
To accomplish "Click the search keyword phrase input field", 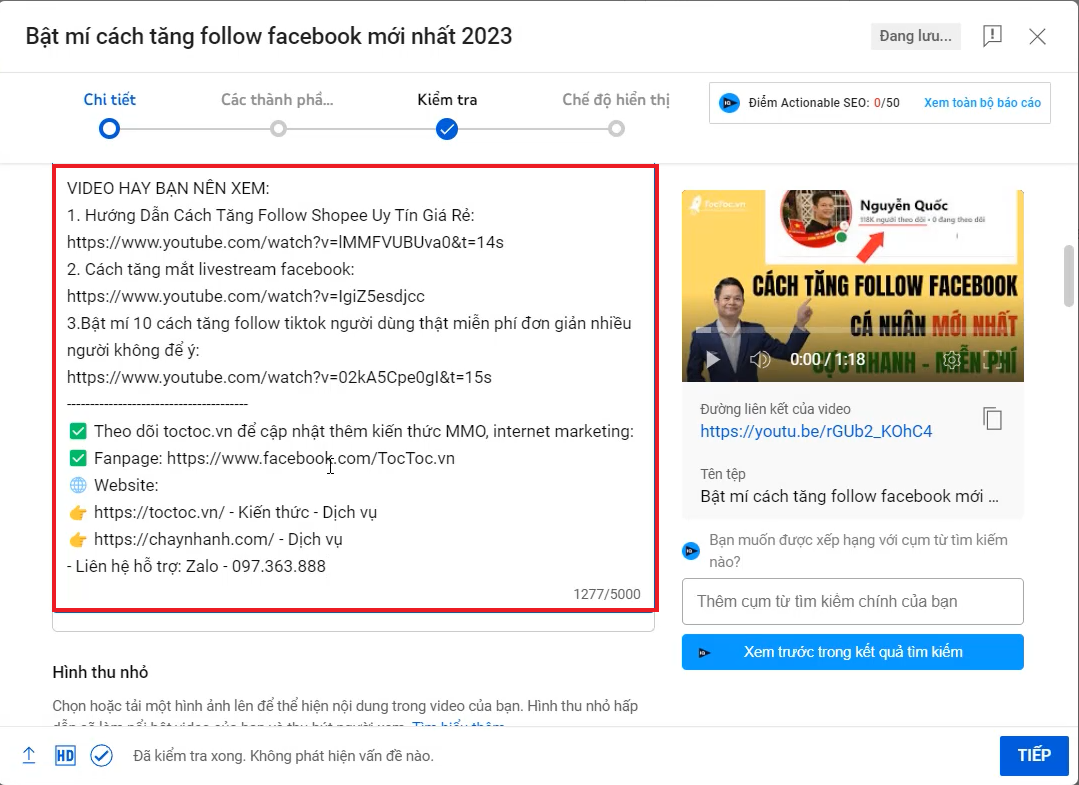I will pos(852,601).
